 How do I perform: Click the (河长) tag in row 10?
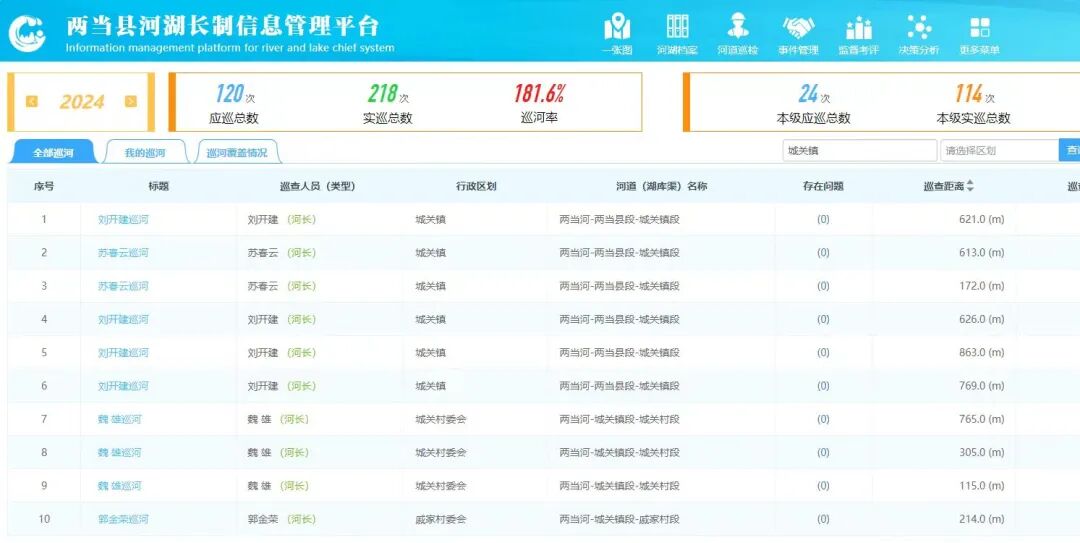(302, 519)
